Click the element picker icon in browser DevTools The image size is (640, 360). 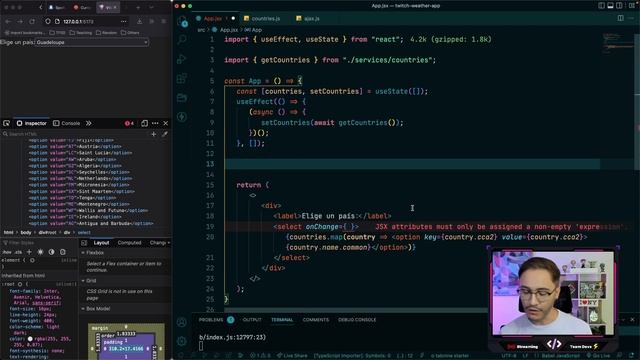[7, 123]
